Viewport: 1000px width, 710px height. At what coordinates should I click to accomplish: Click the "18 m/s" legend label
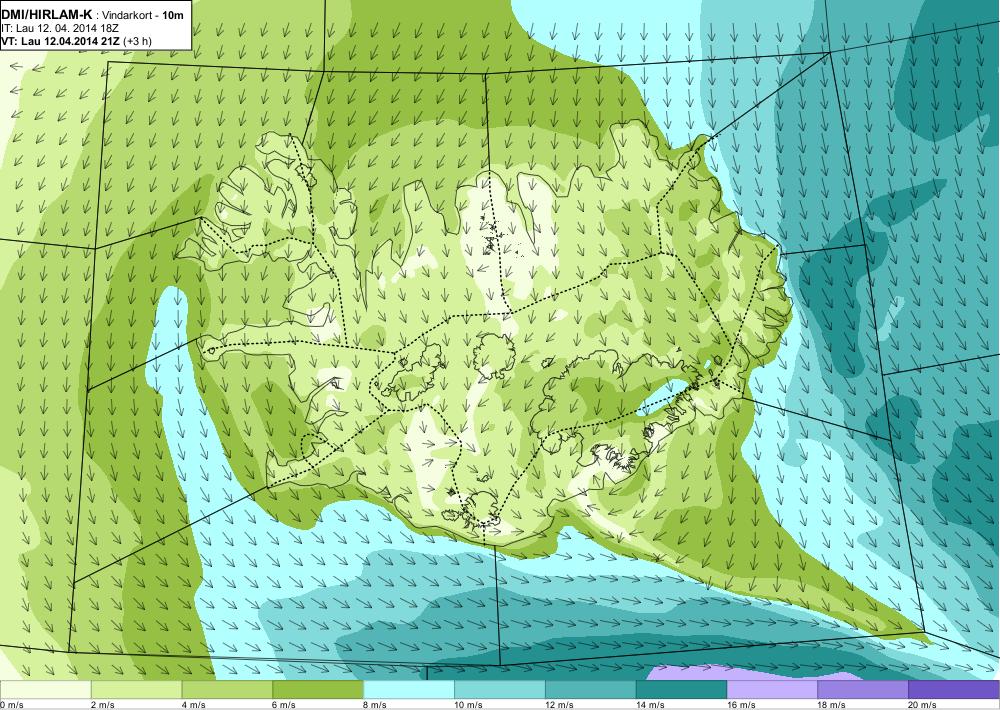tap(832, 705)
